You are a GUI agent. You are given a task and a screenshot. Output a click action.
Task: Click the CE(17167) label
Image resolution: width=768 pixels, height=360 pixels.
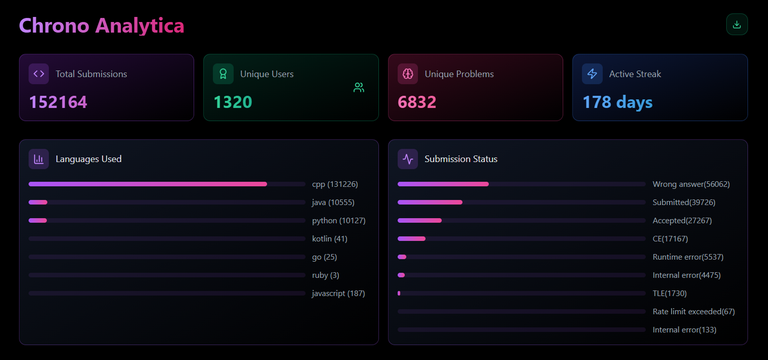pos(670,239)
